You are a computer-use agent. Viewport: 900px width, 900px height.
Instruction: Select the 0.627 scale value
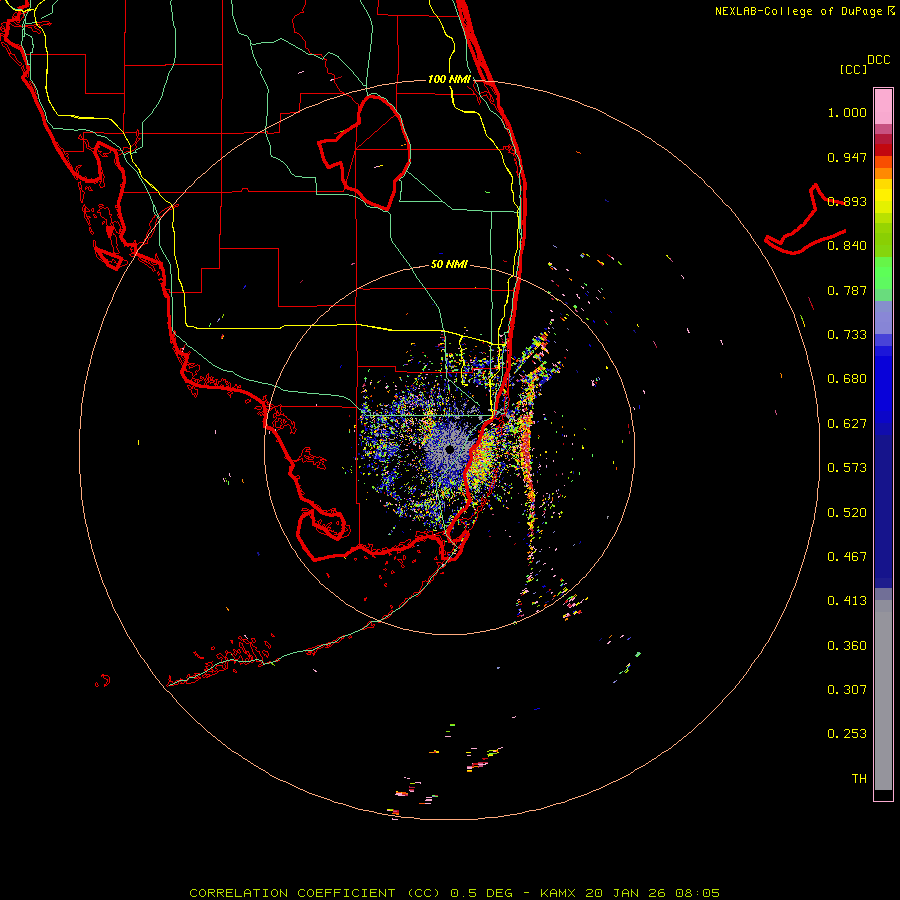tap(847, 424)
